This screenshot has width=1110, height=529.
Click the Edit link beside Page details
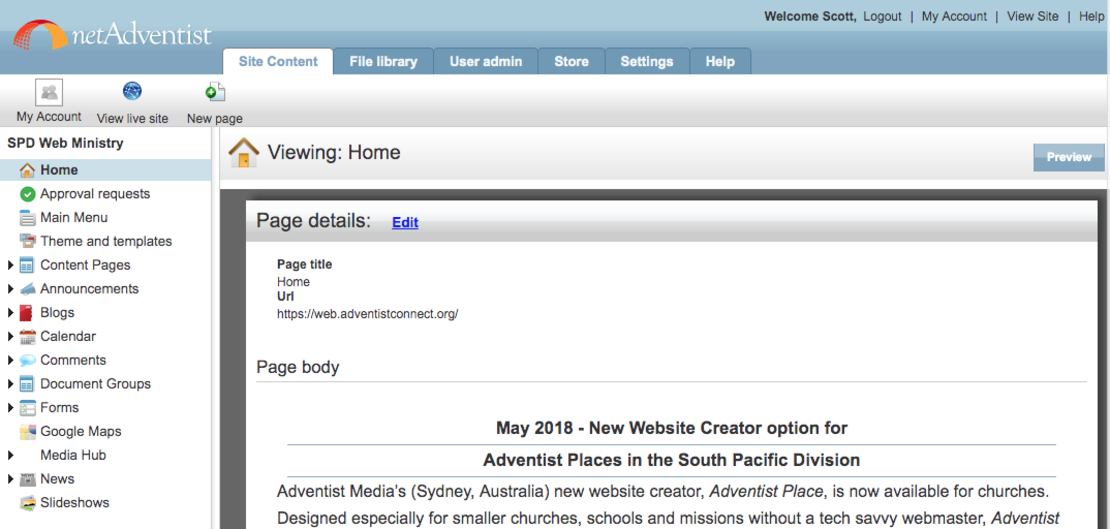[405, 222]
